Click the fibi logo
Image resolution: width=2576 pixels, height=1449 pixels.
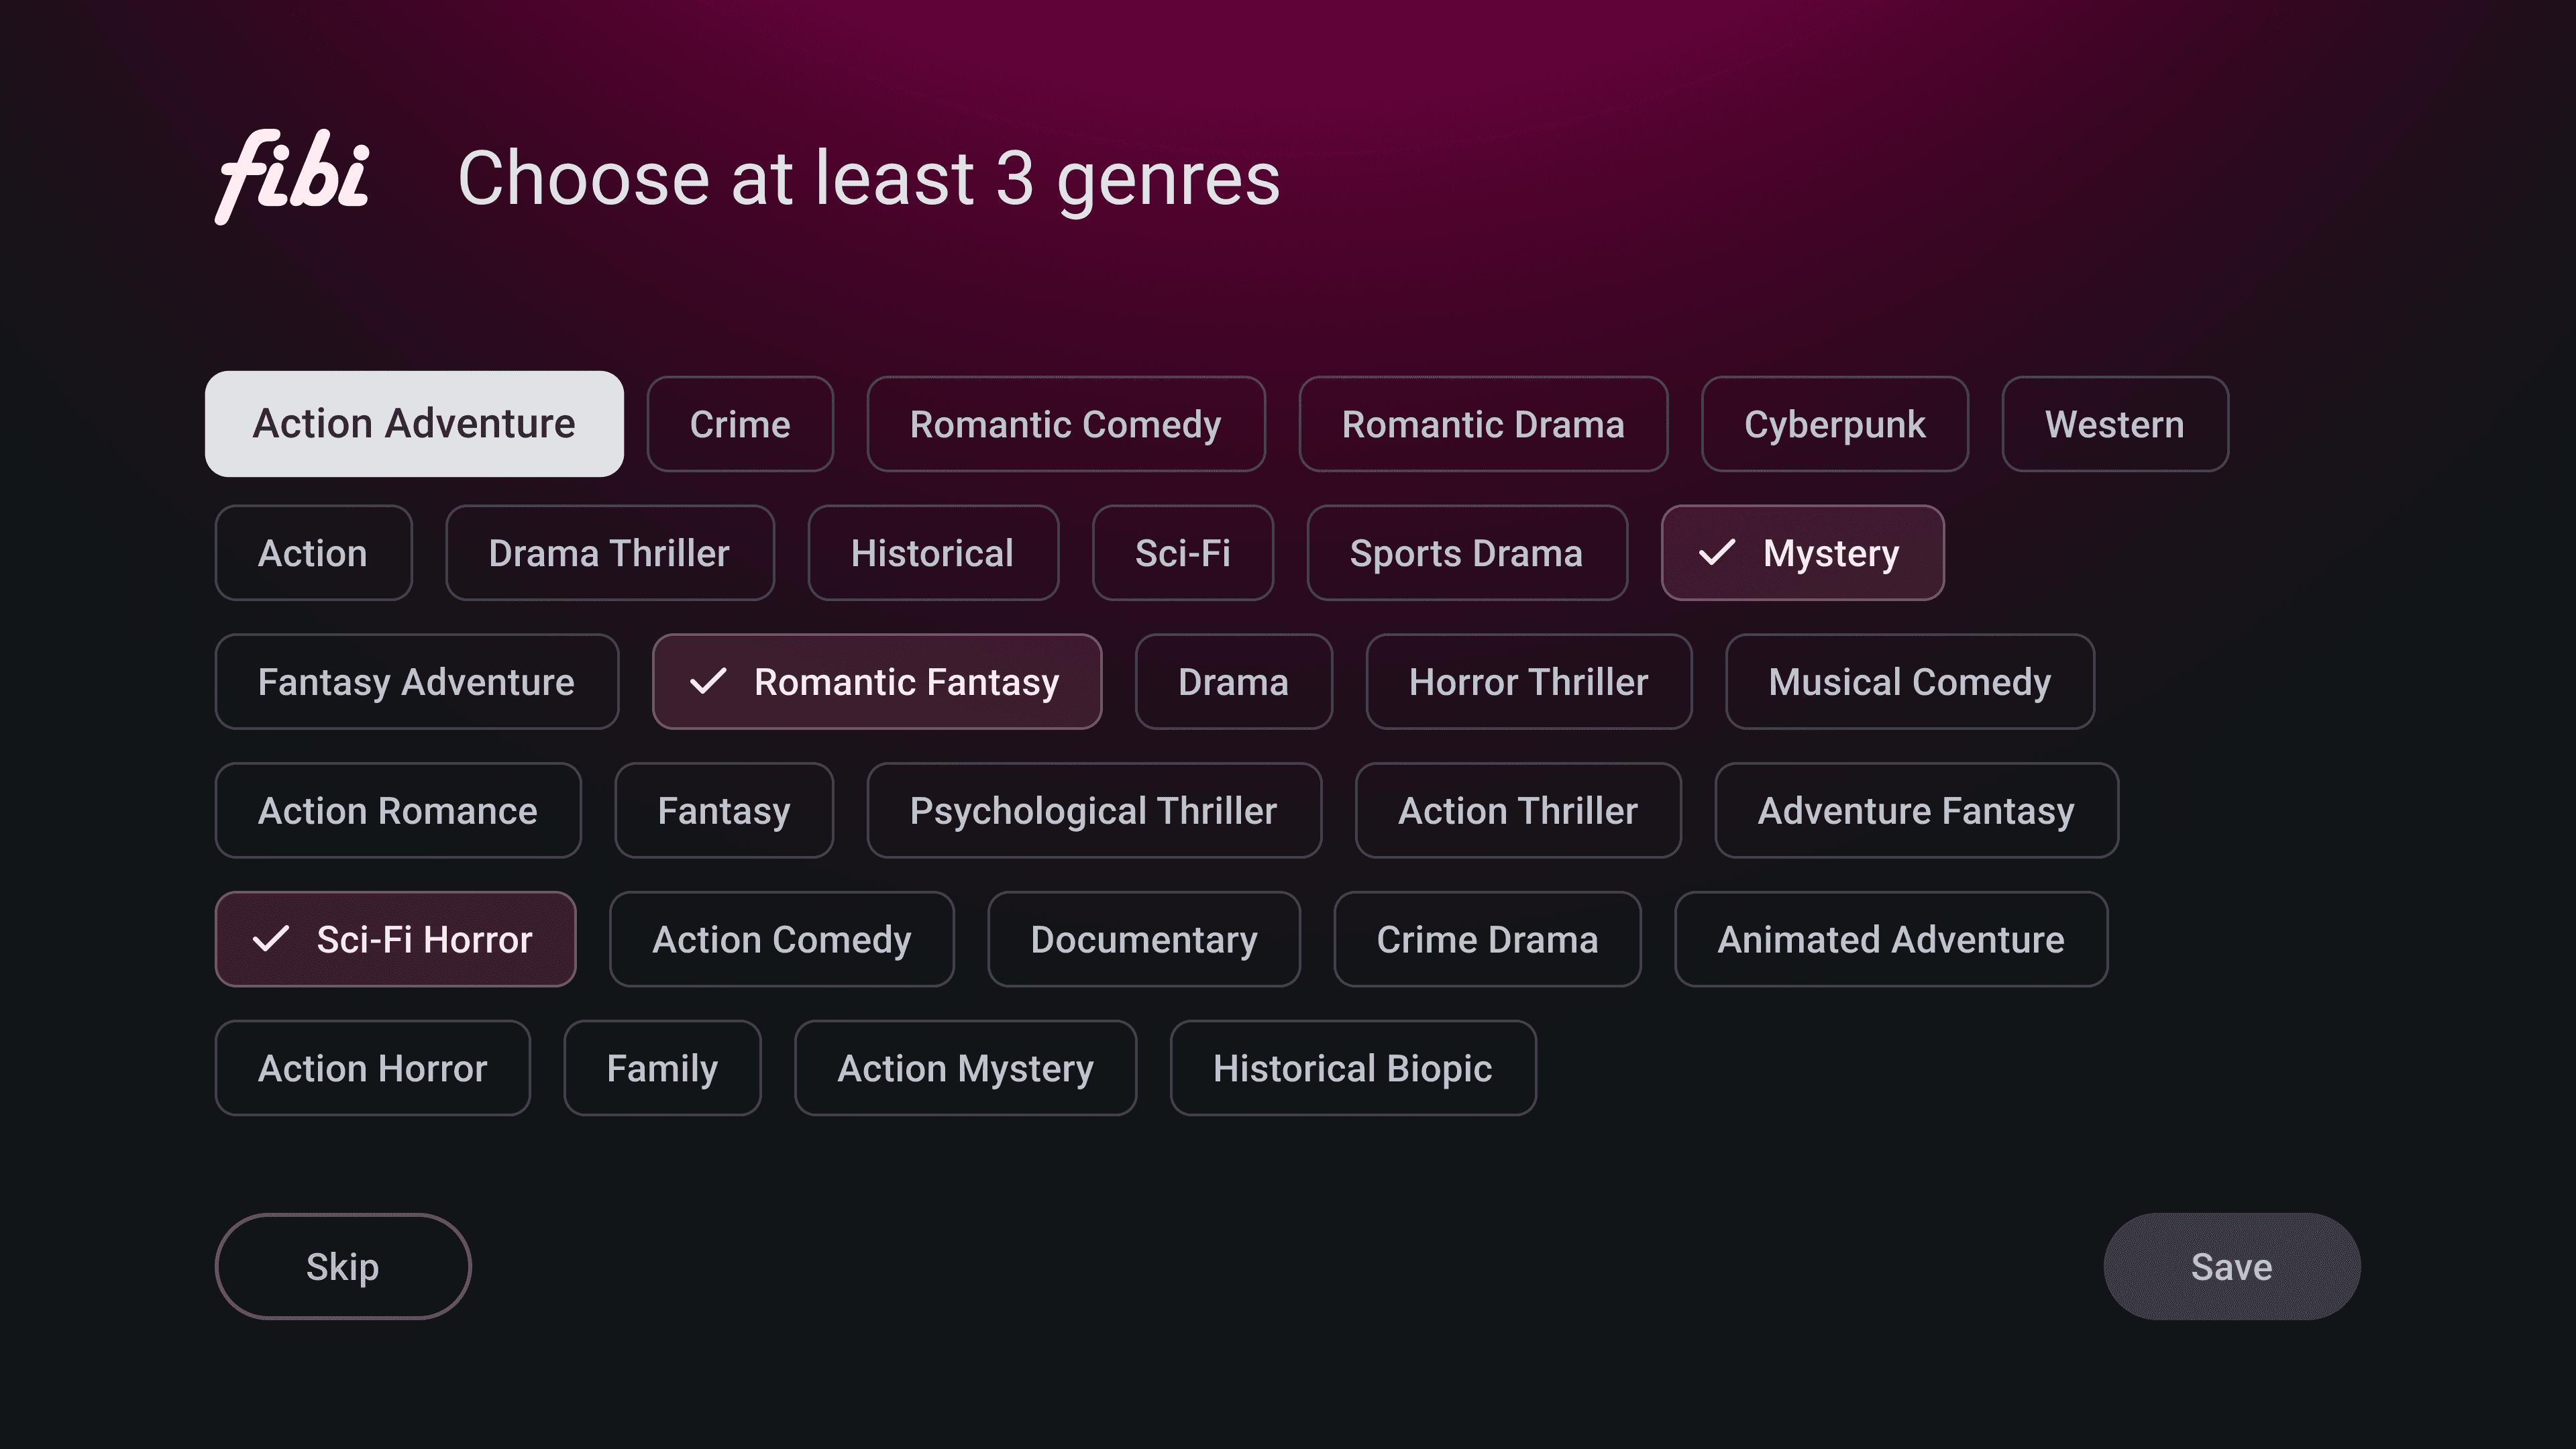293,178
